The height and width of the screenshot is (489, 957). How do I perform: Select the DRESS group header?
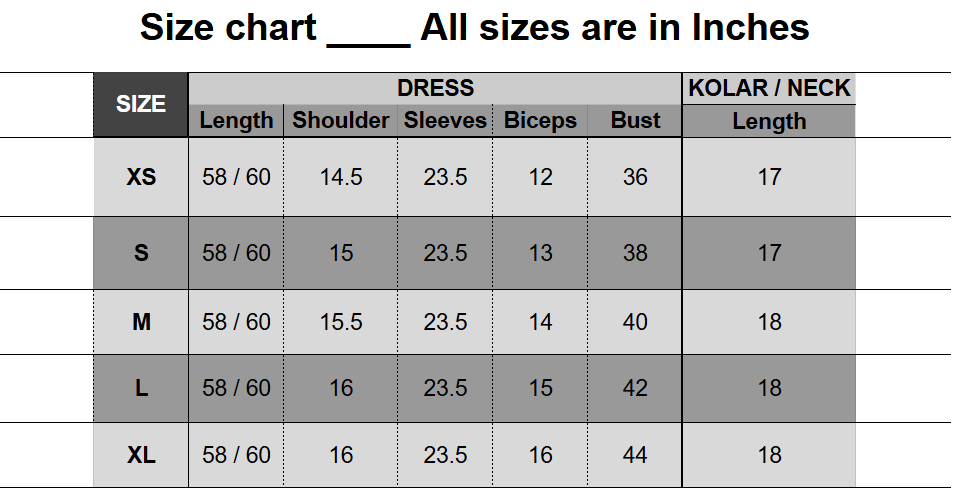coord(435,88)
